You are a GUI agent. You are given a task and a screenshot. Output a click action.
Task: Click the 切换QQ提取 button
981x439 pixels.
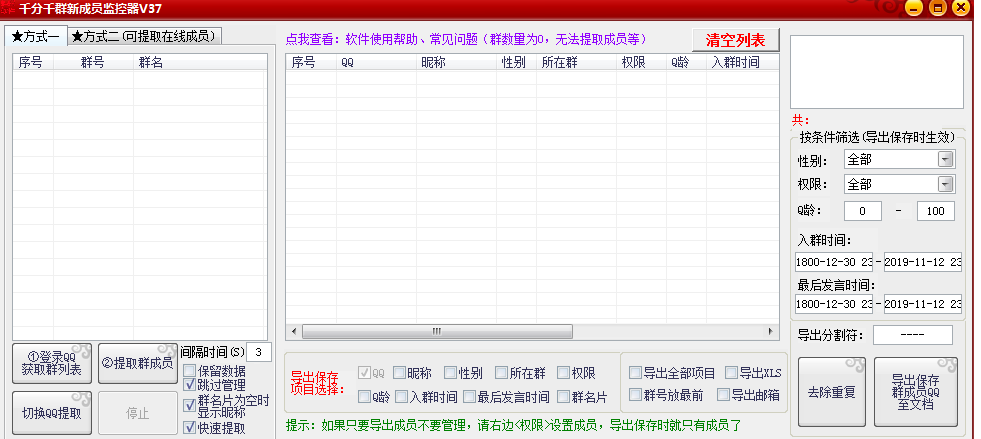(52, 413)
